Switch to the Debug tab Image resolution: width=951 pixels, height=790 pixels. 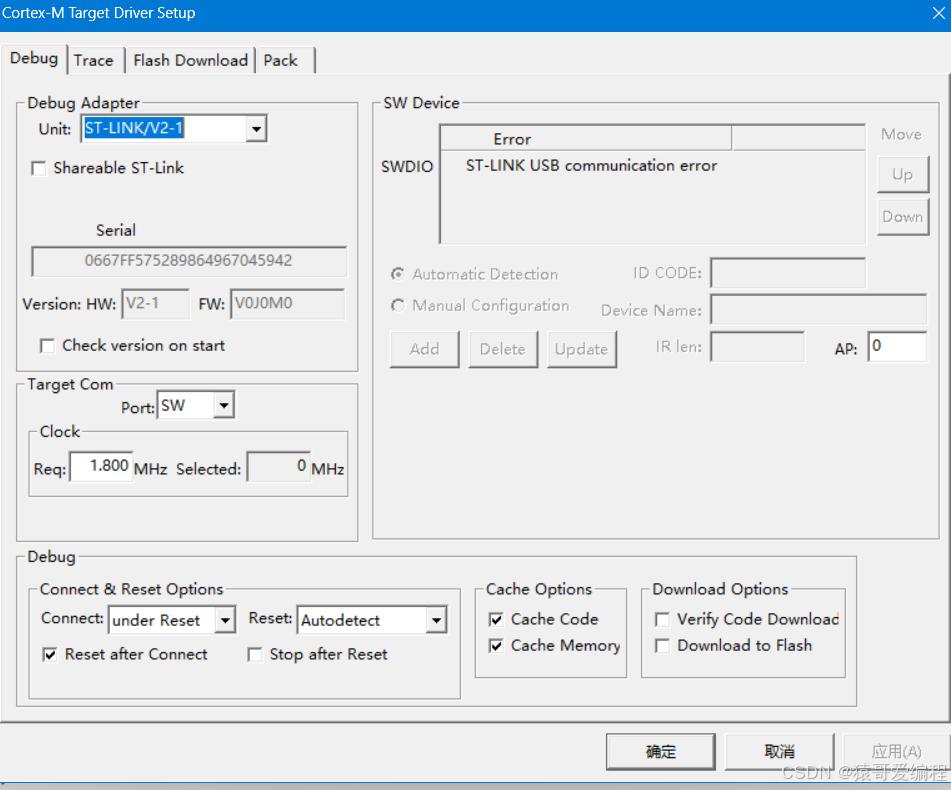pyautogui.click(x=34, y=59)
